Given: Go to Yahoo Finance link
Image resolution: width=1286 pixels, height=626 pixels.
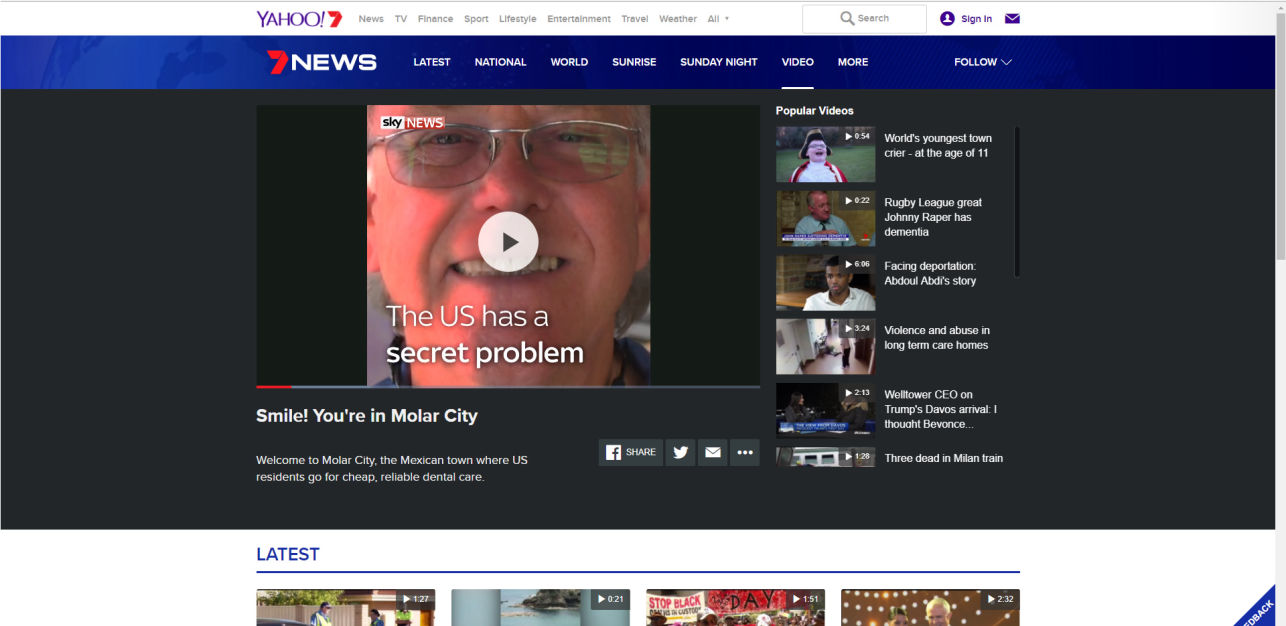Looking at the screenshot, I should pyautogui.click(x=435, y=18).
